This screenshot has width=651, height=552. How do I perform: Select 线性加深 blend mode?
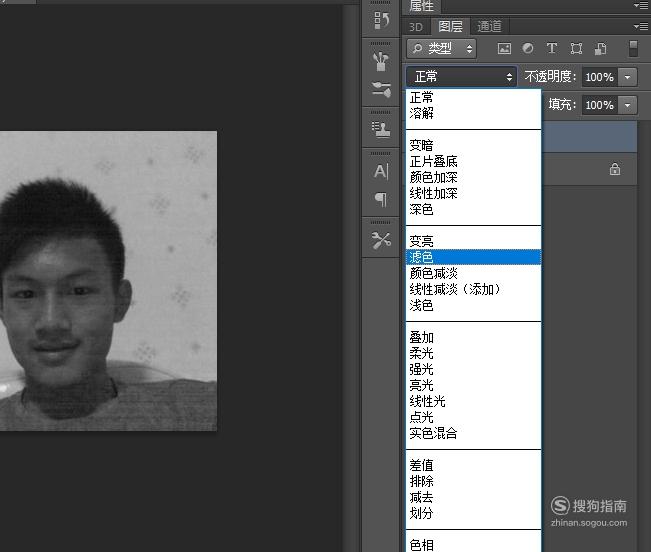tap(473, 193)
